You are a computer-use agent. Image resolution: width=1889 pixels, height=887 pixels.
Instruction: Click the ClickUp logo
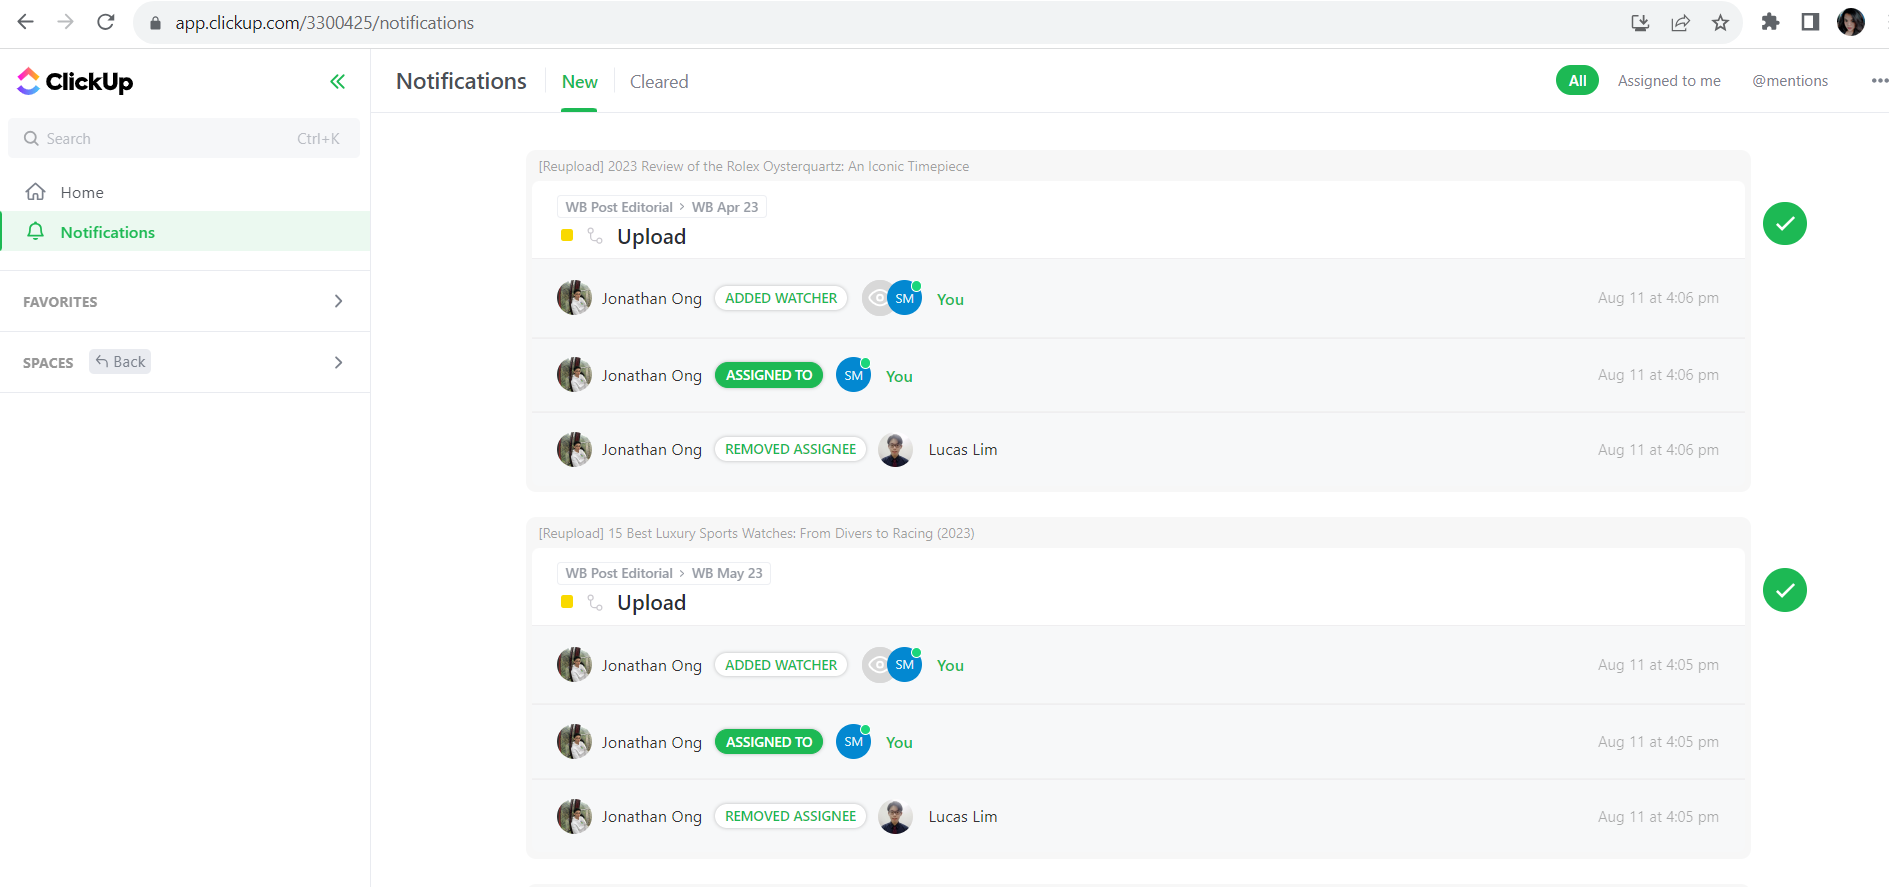tap(75, 82)
